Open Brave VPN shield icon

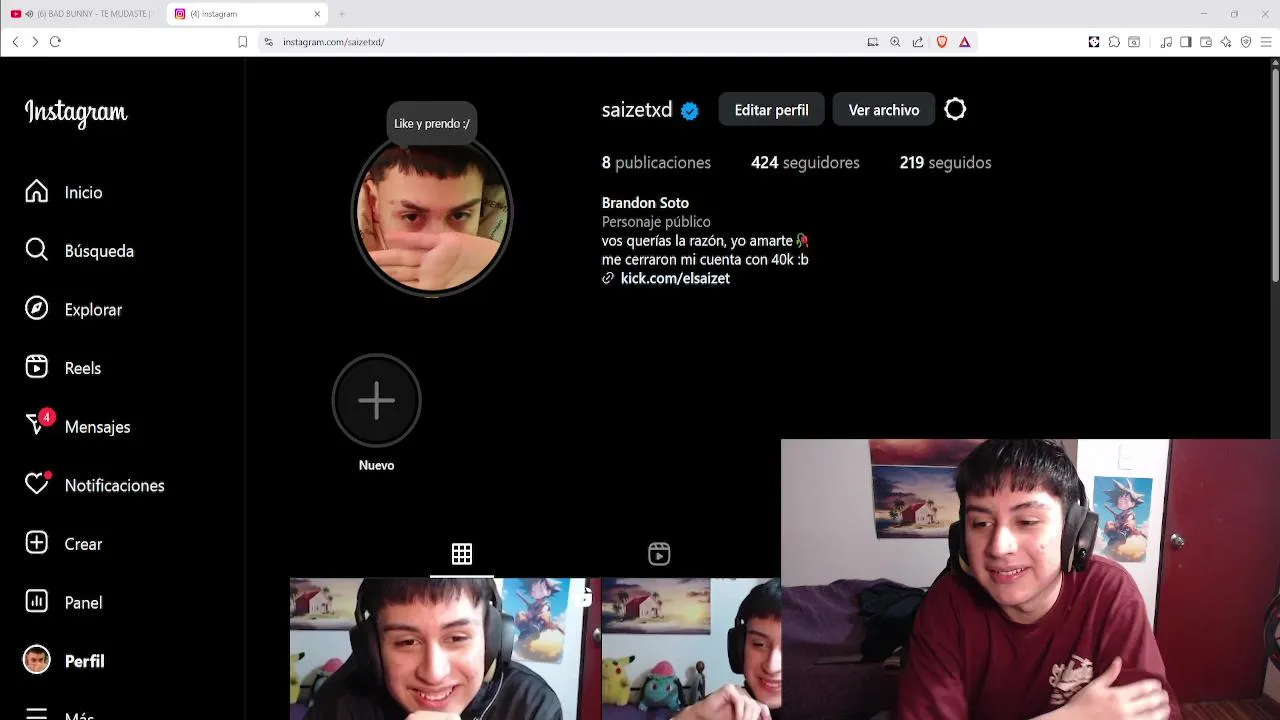pos(1246,42)
